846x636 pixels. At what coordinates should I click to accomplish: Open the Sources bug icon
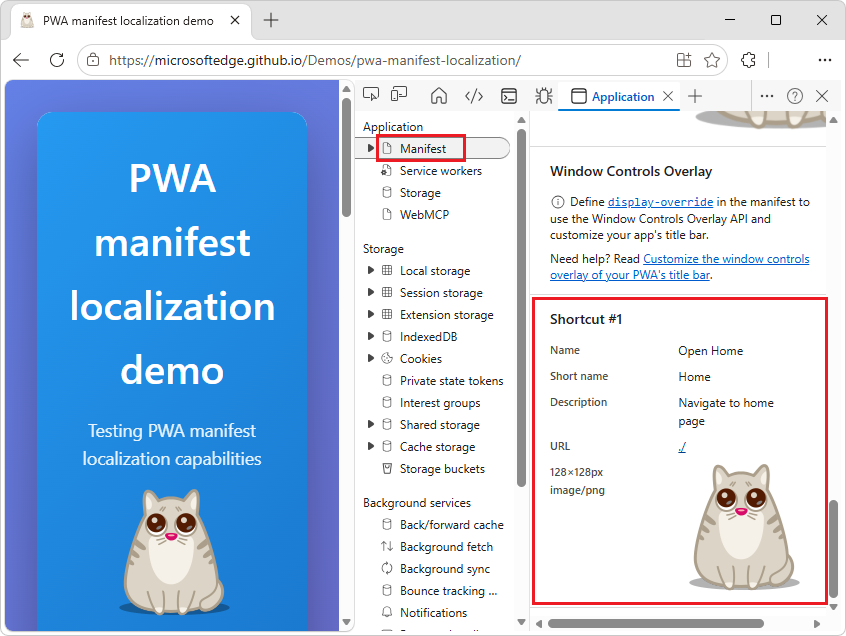[x=543, y=96]
